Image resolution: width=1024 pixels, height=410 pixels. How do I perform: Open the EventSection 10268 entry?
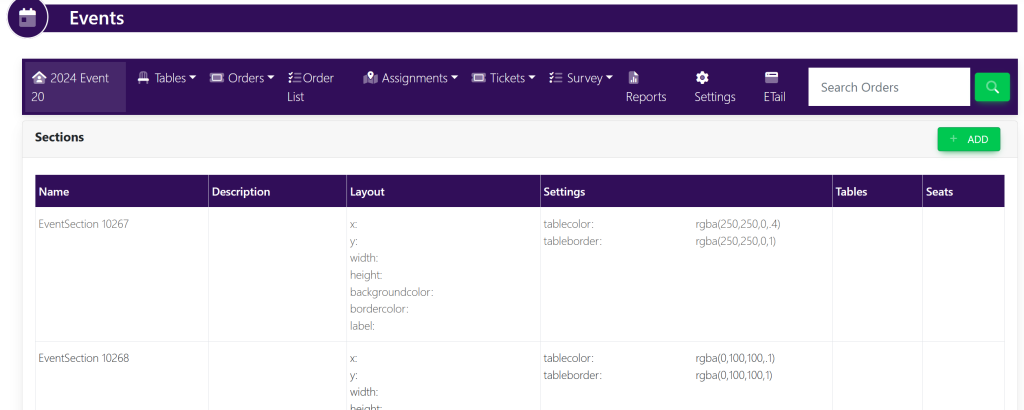83,358
